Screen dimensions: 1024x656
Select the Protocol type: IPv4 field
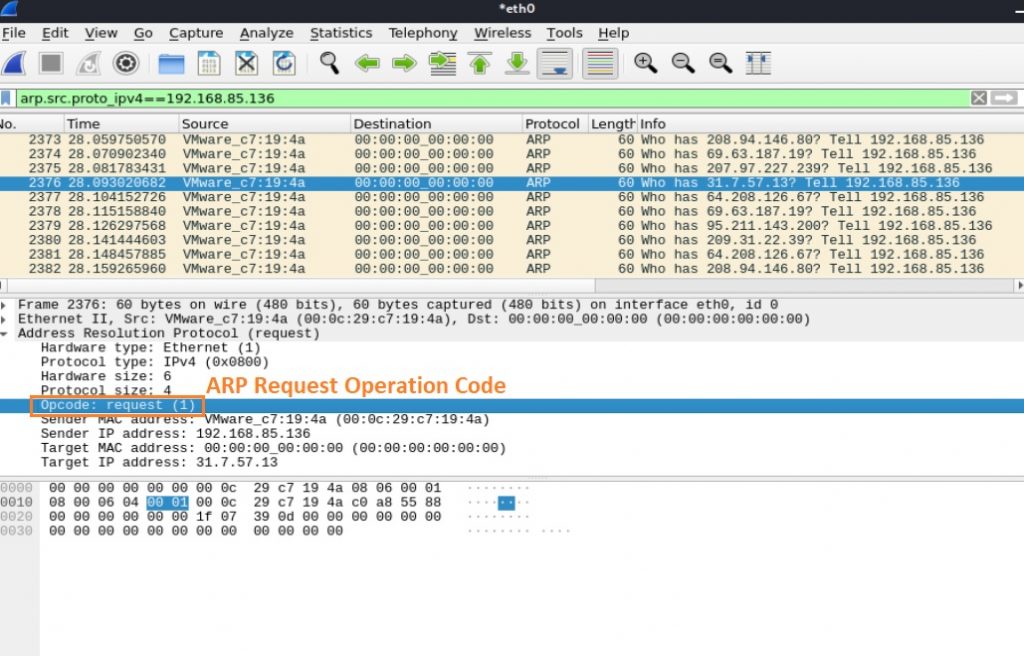(x=154, y=362)
